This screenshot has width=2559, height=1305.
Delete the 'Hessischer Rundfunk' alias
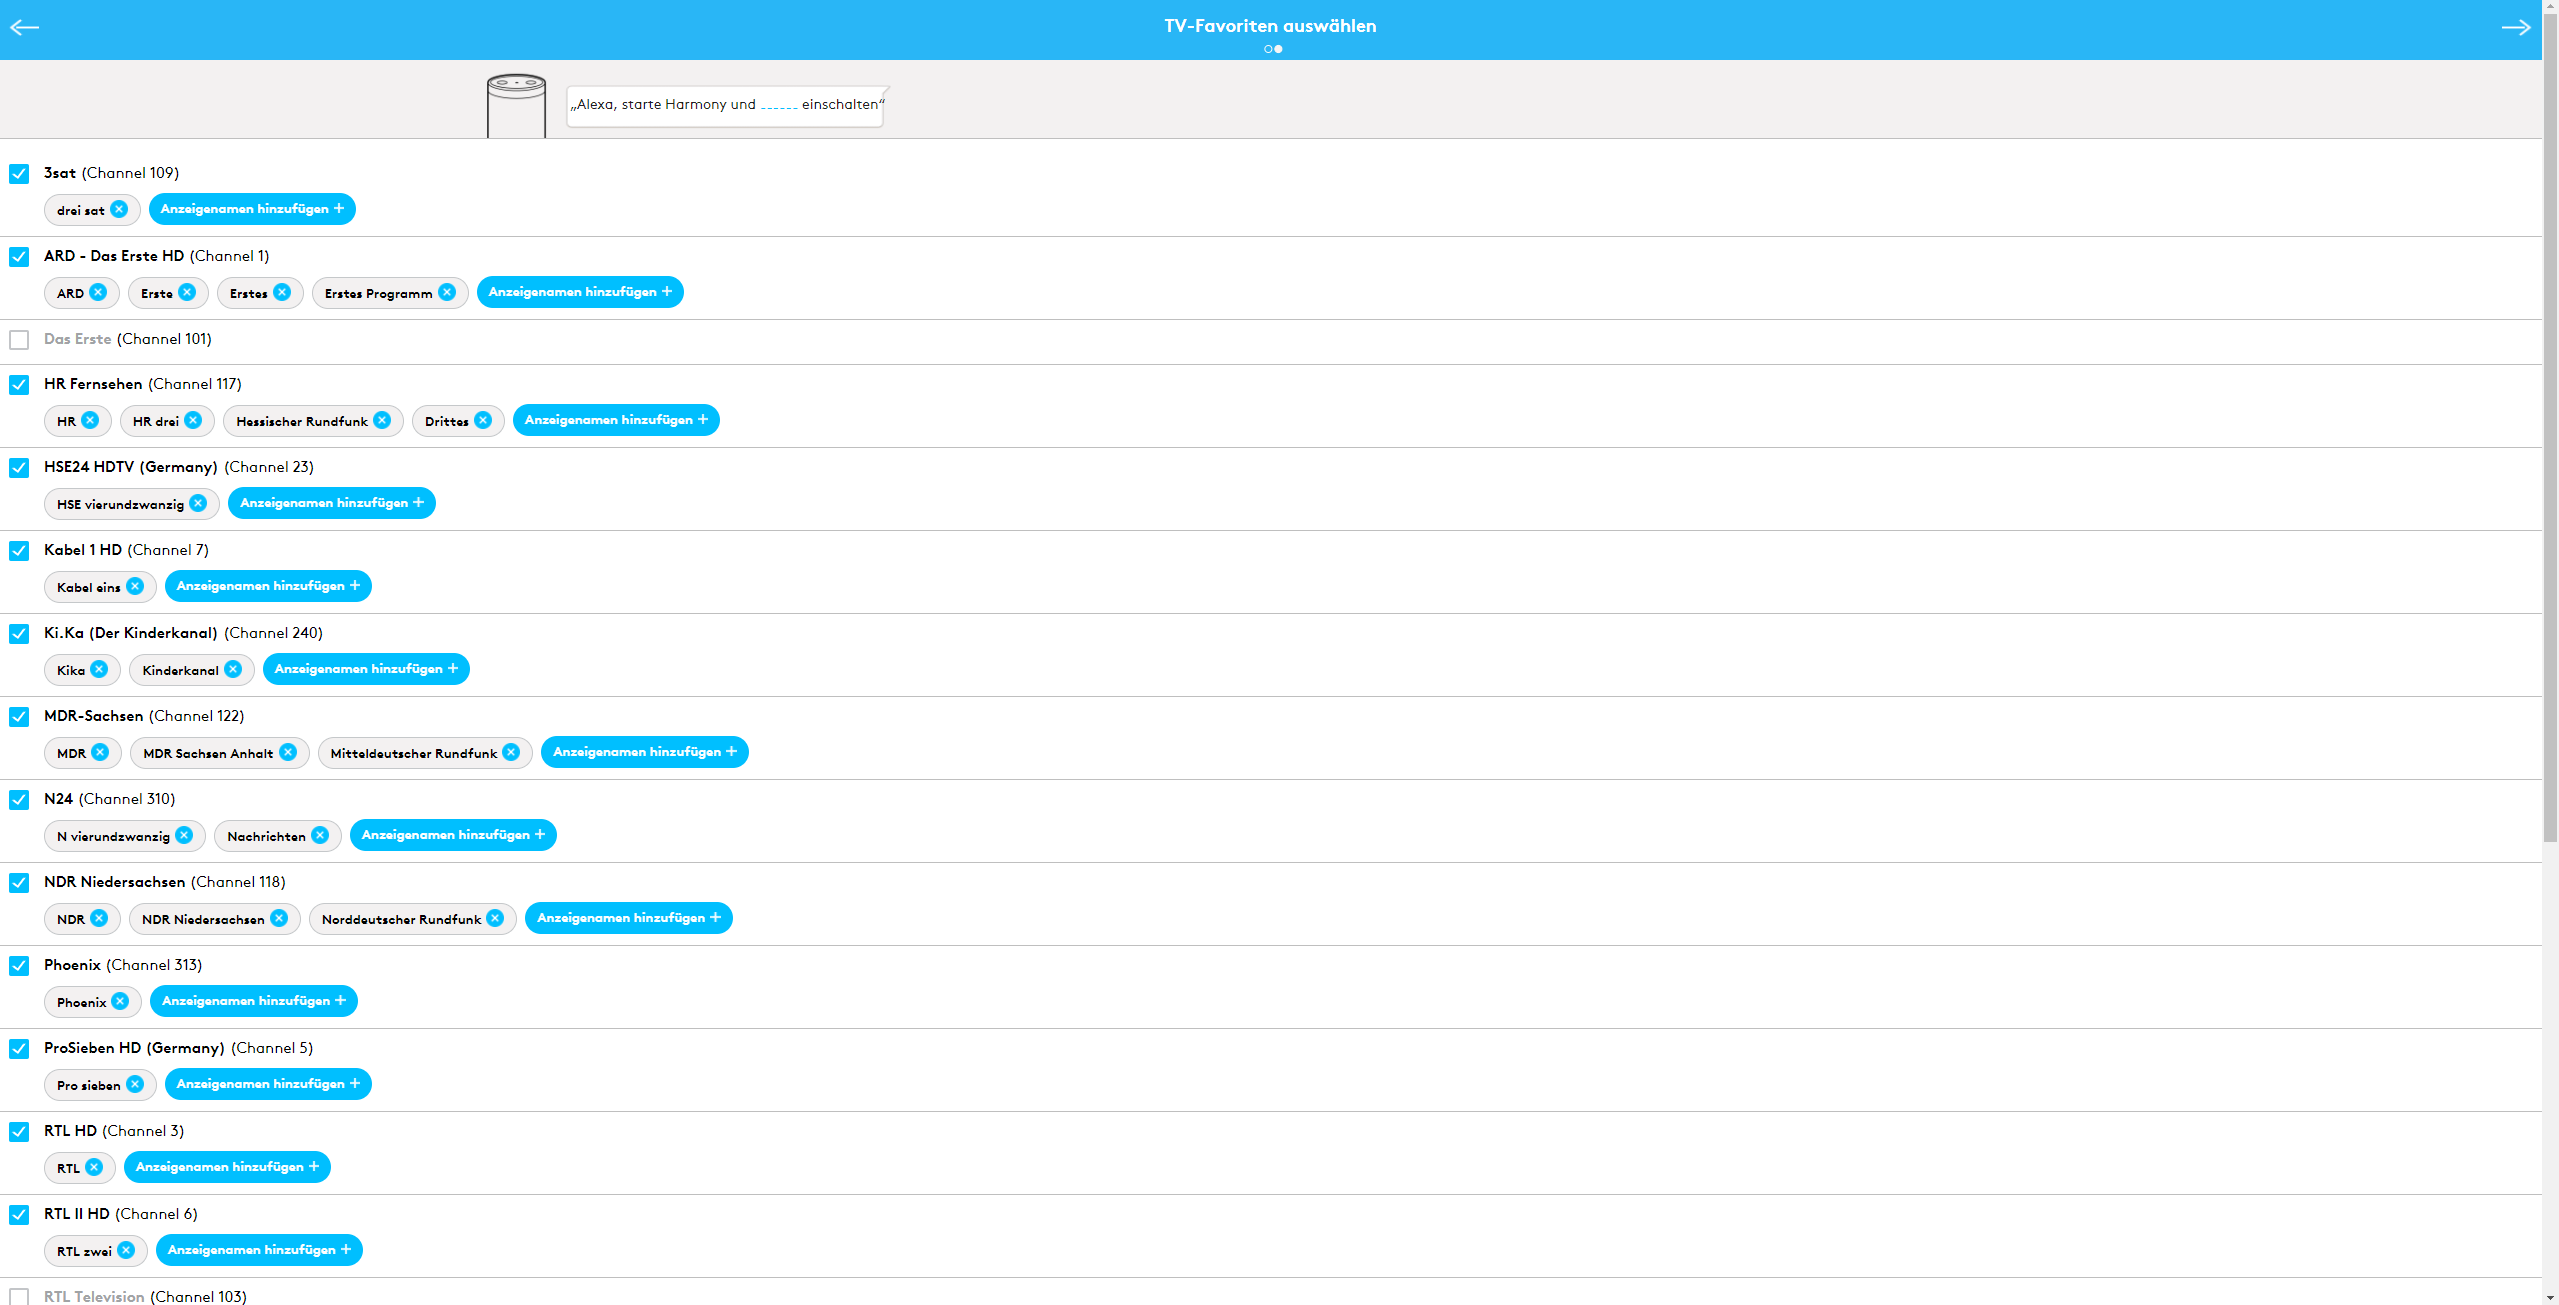[382, 420]
